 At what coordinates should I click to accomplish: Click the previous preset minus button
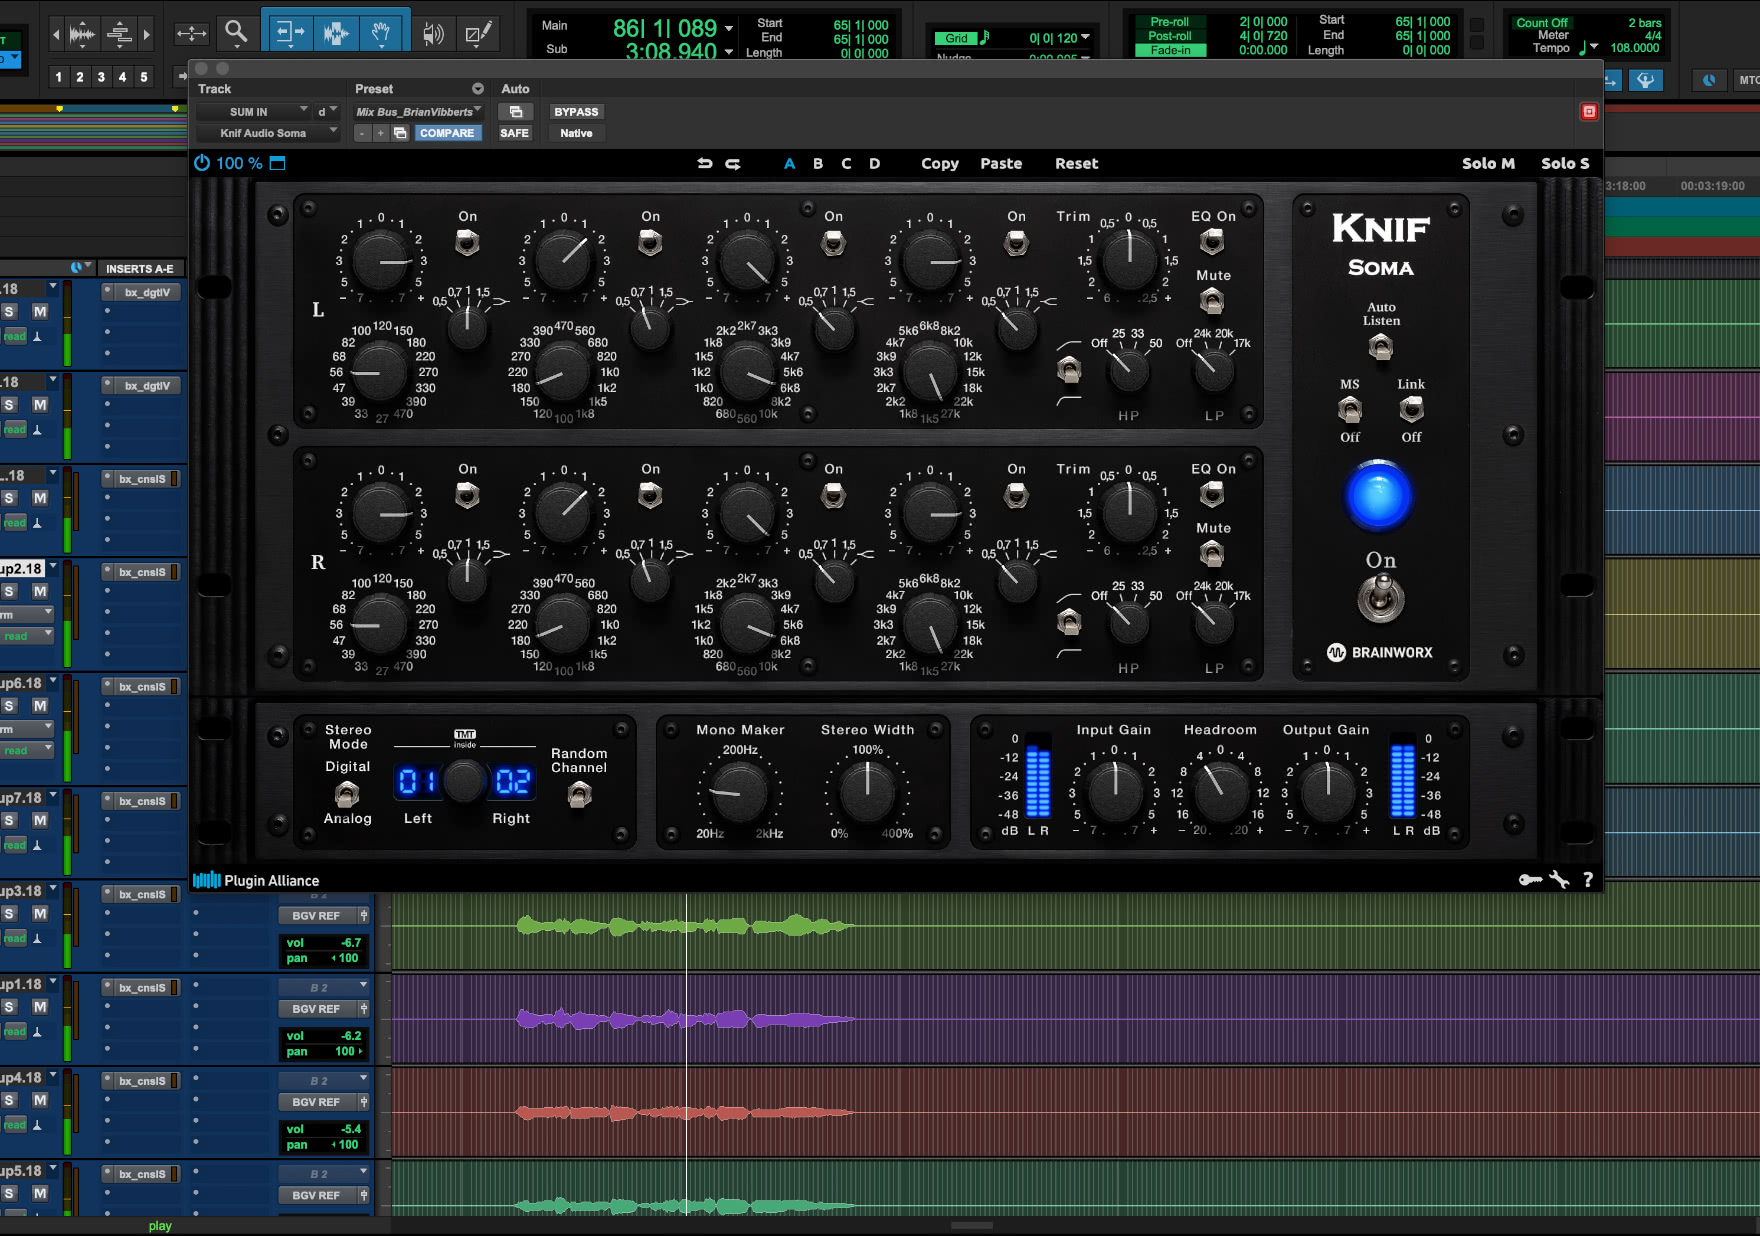(363, 133)
